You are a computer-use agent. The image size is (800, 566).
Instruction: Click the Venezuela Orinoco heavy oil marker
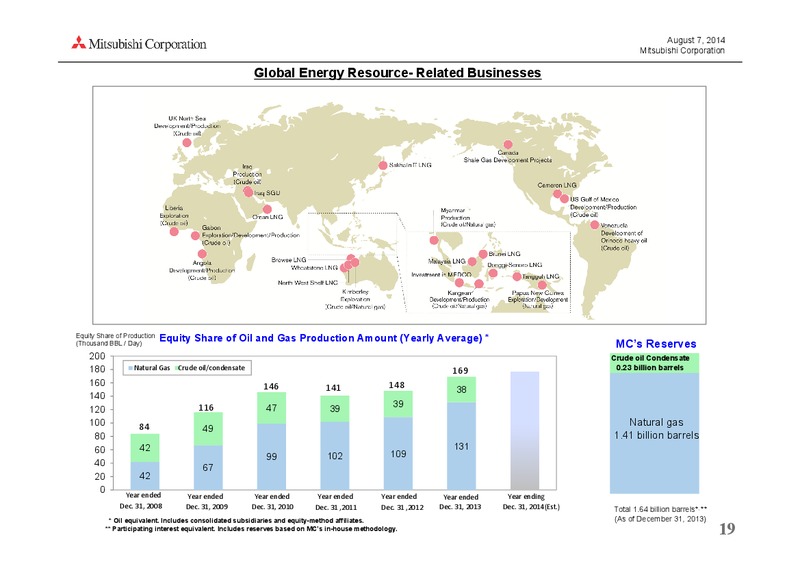coord(594,225)
